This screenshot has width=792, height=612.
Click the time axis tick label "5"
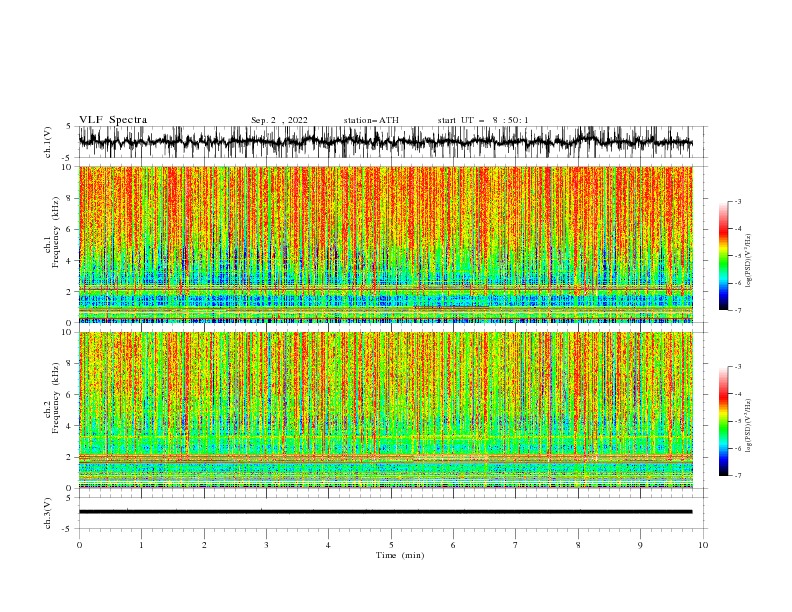(391, 545)
